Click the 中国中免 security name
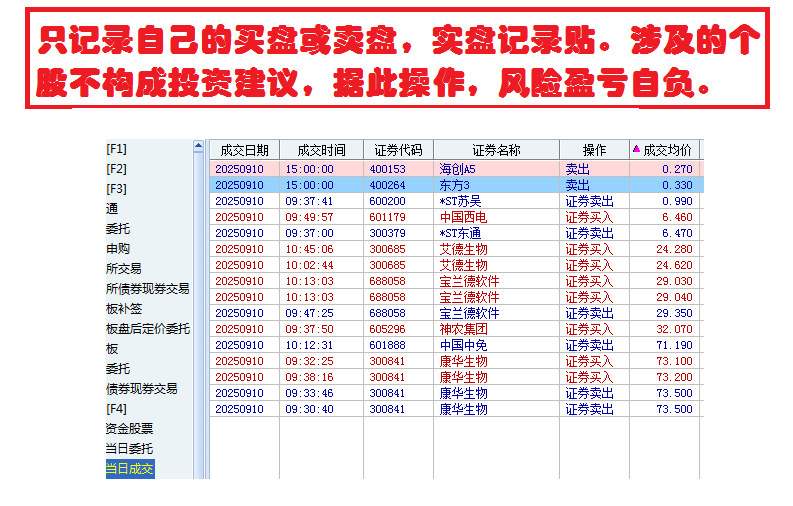This screenshot has height=506, width=793. pyautogui.click(x=463, y=345)
